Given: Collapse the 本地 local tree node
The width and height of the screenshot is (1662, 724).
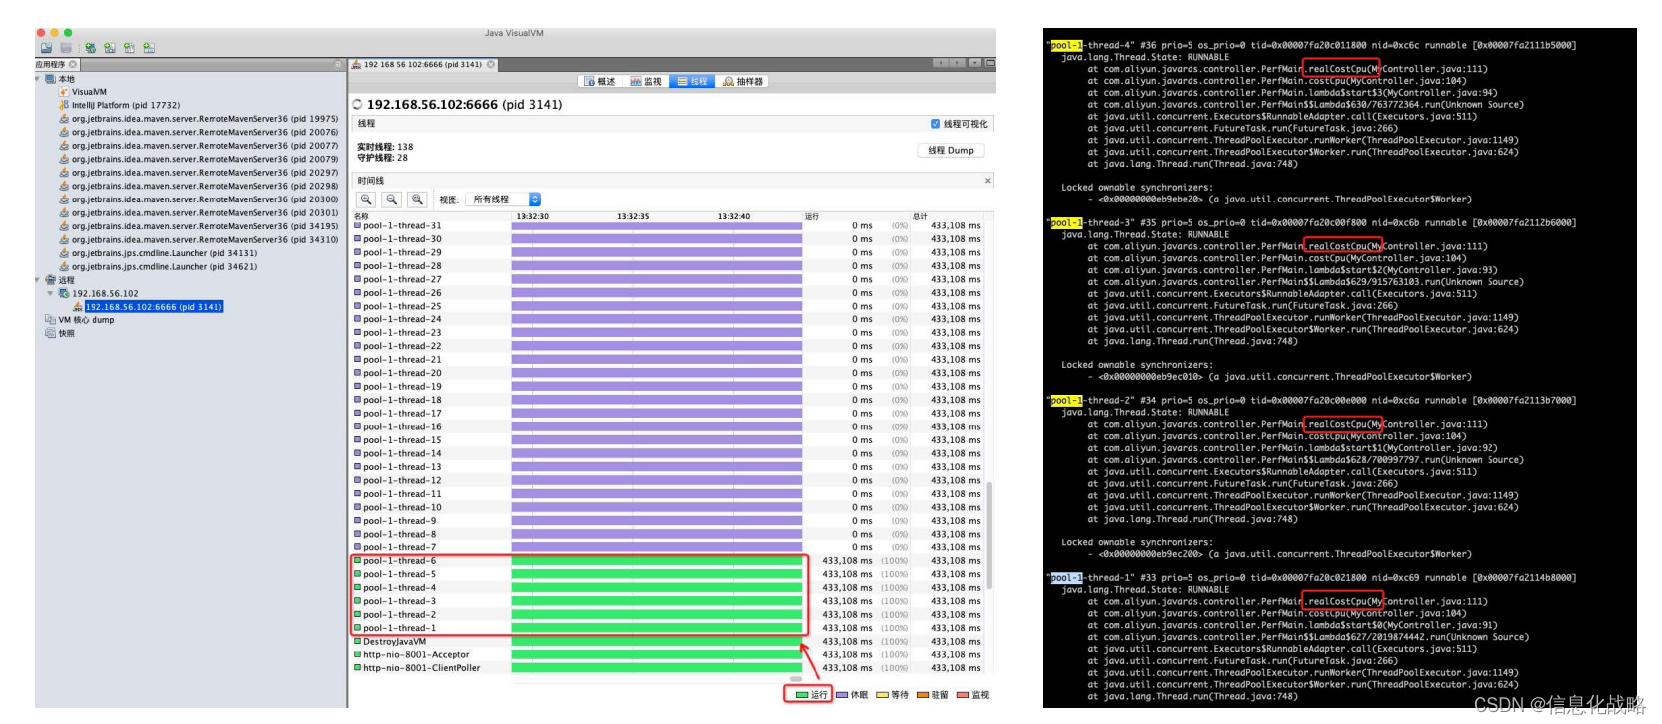Looking at the screenshot, I should click(x=39, y=78).
